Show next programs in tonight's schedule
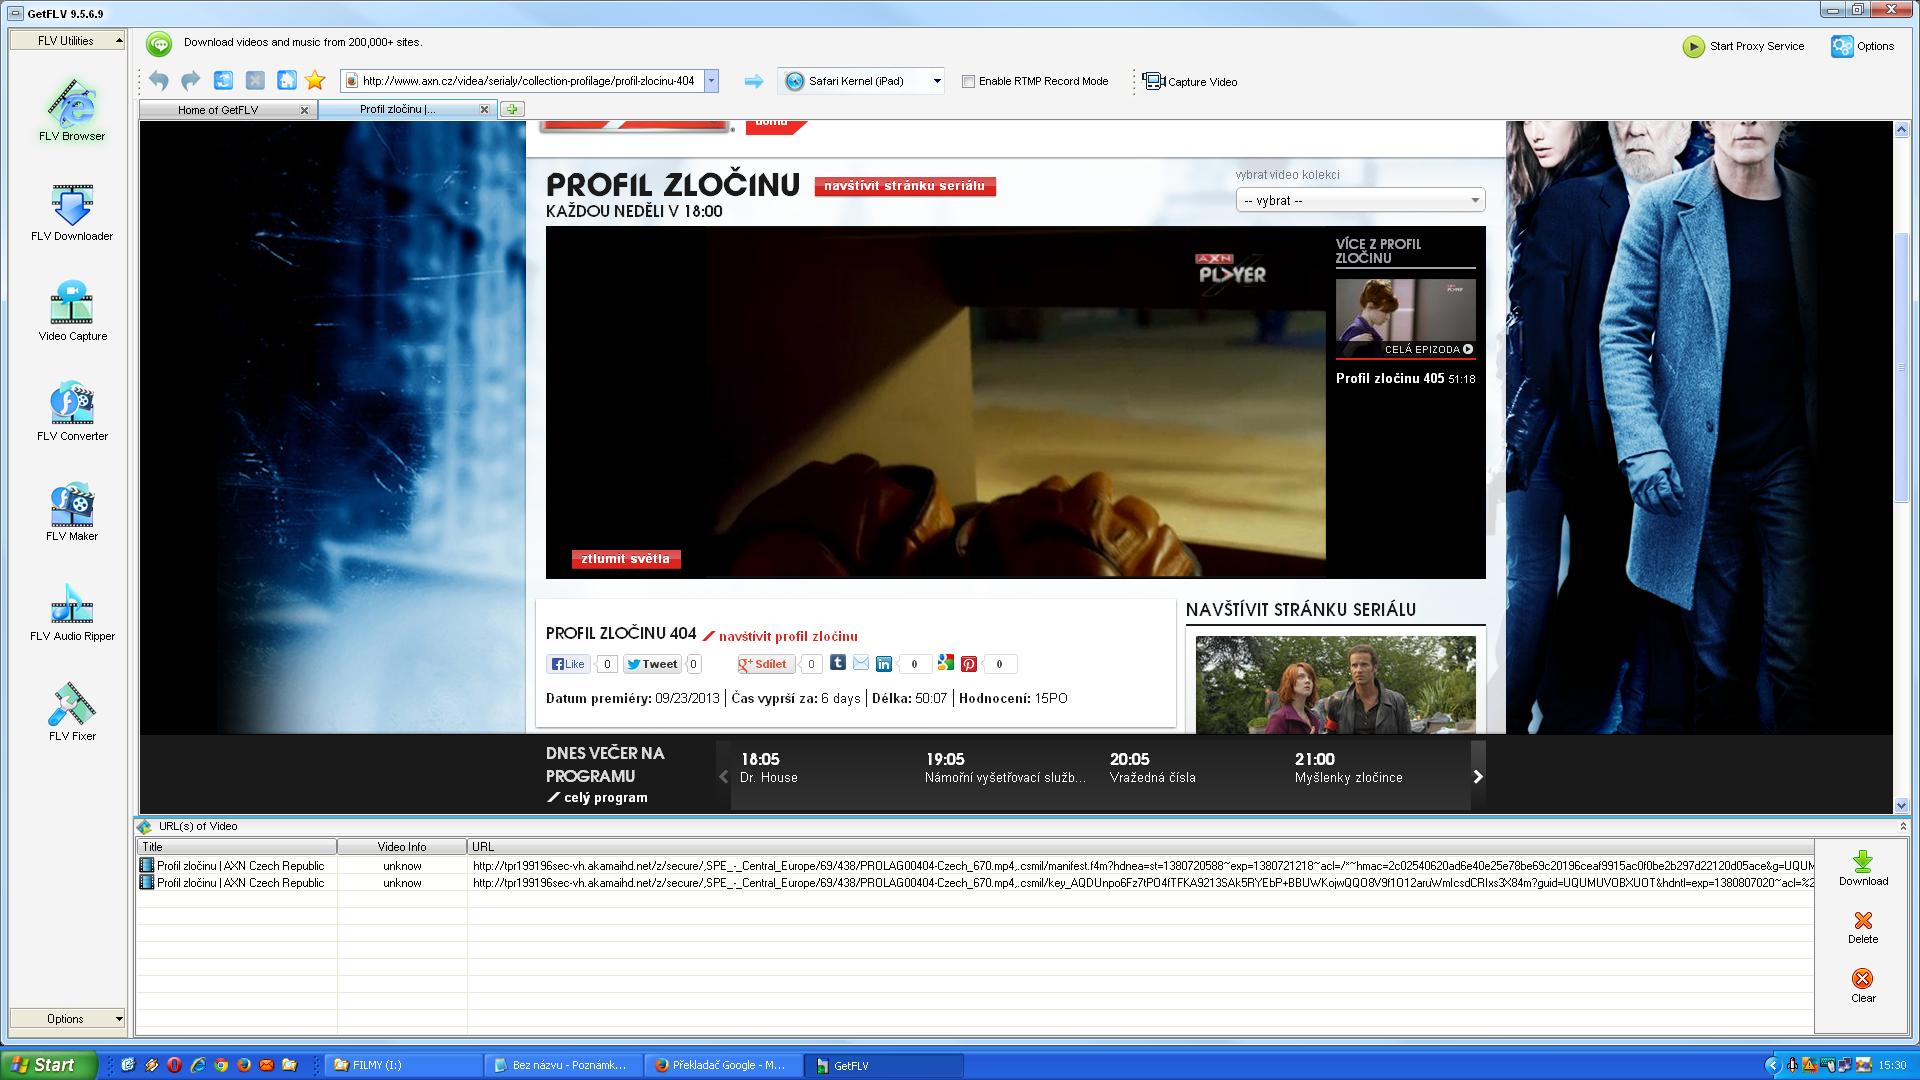The height and width of the screenshot is (1080, 1920). tap(1478, 776)
